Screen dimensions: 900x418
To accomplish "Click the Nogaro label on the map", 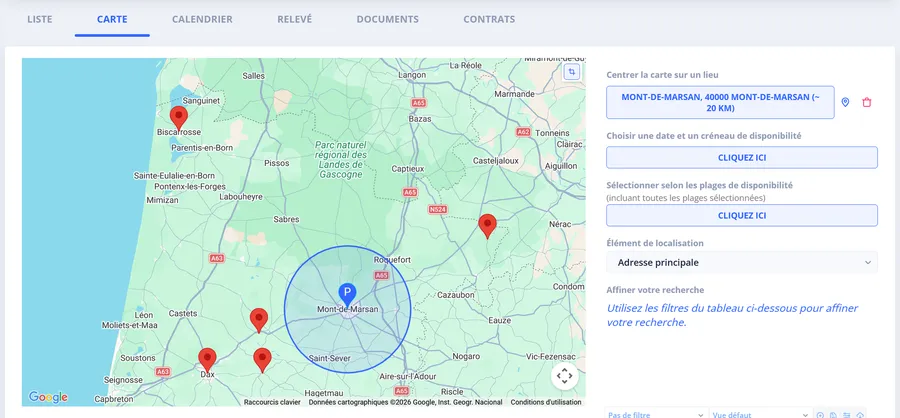I will 466,356.
